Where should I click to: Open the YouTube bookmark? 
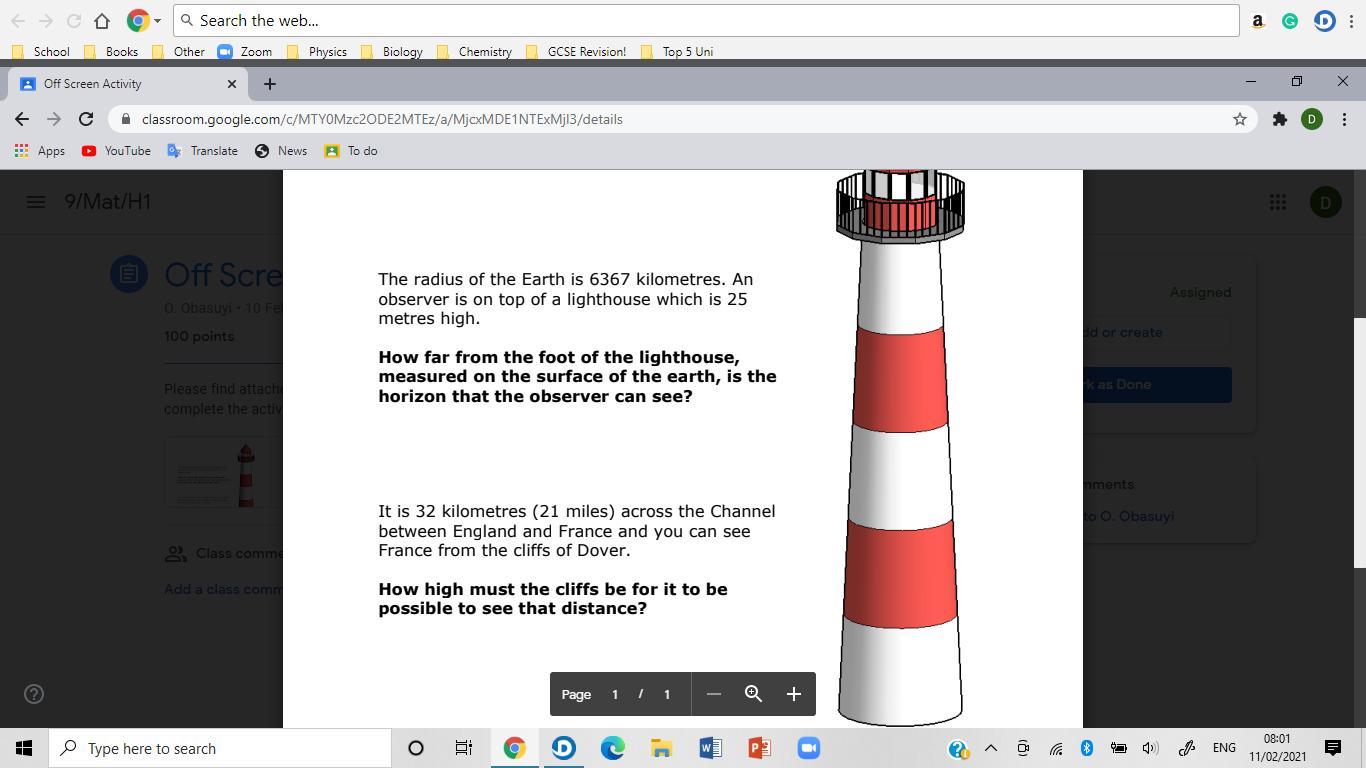(116, 151)
